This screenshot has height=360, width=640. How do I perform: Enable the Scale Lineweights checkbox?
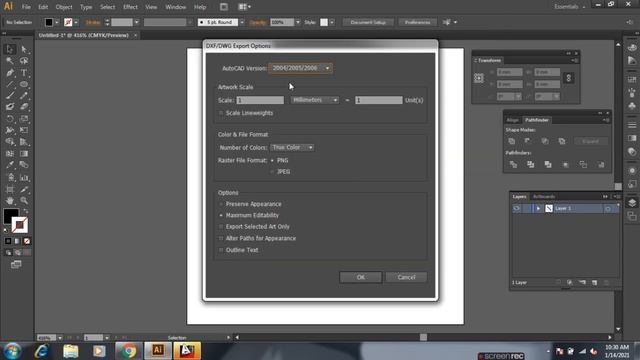[x=221, y=113]
